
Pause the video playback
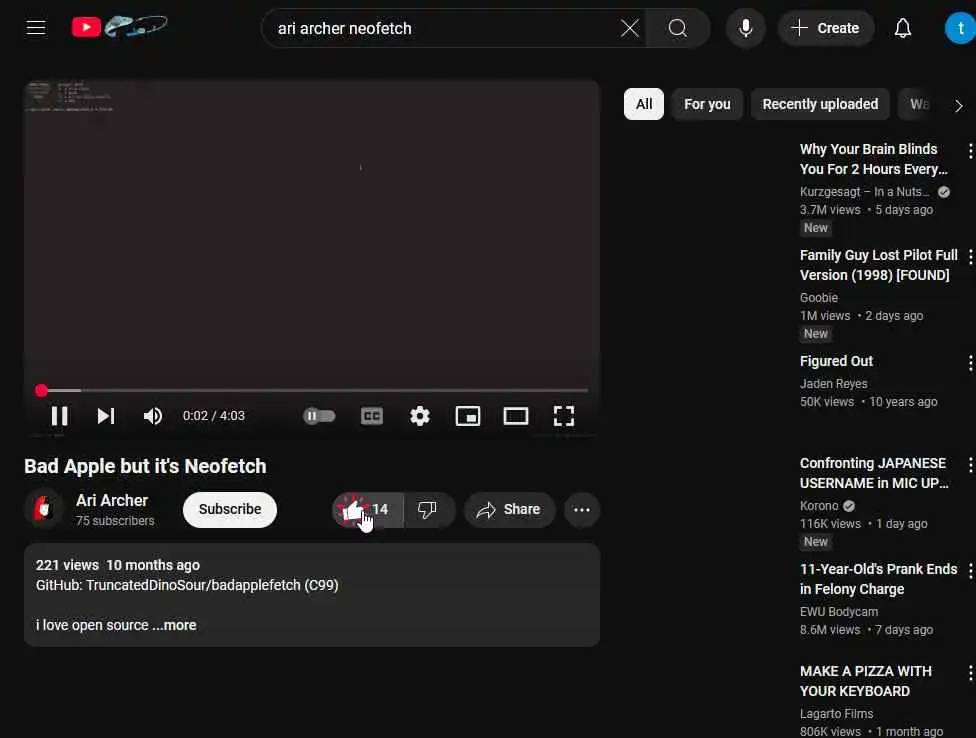click(x=59, y=416)
